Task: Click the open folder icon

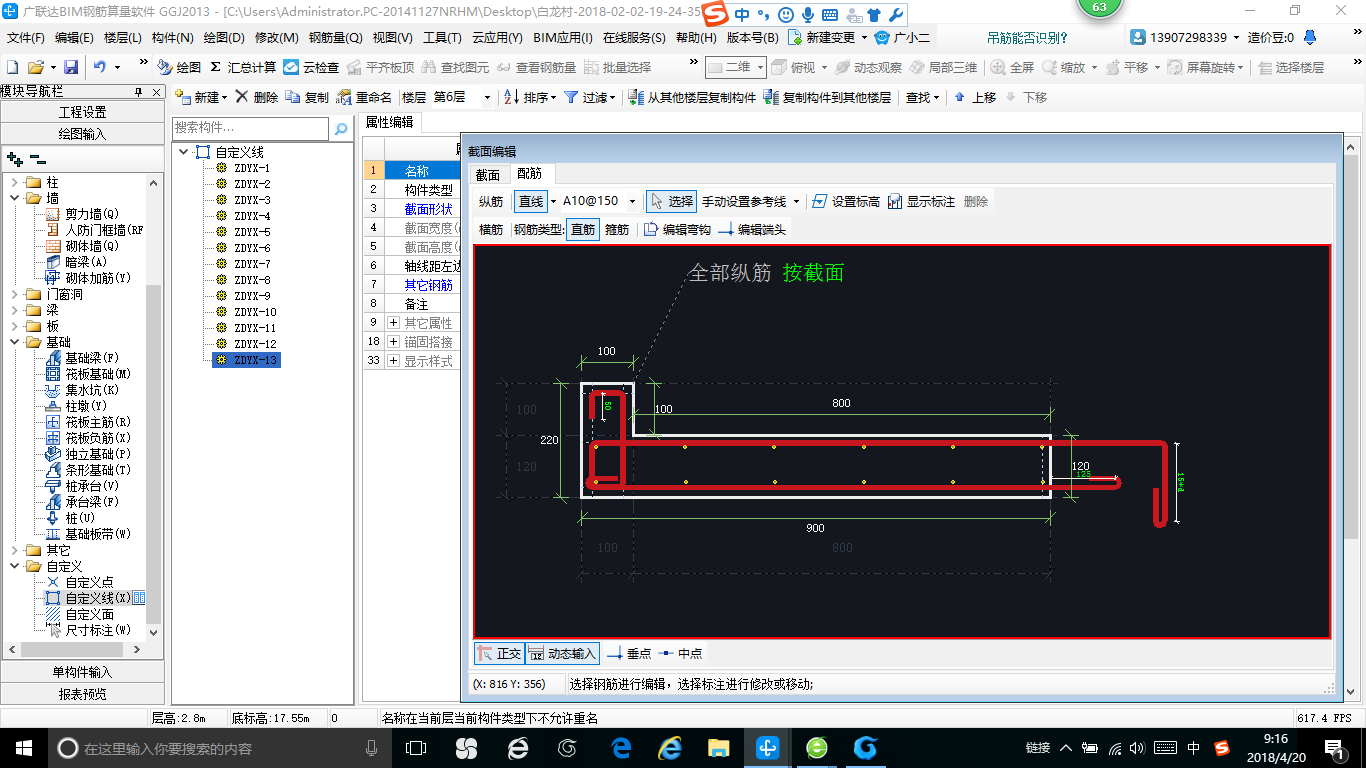Action: click(35, 67)
